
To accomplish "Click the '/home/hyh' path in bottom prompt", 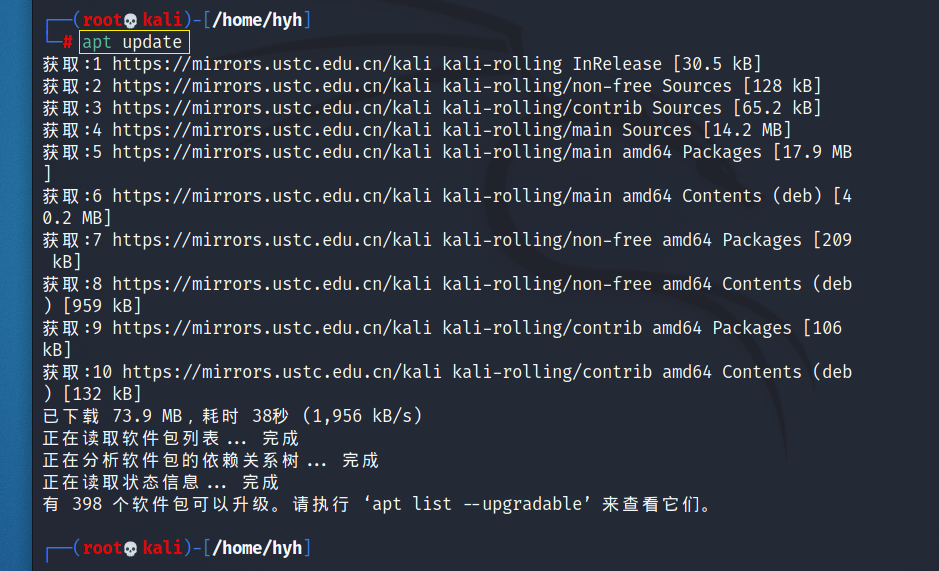I will click(x=258, y=548).
